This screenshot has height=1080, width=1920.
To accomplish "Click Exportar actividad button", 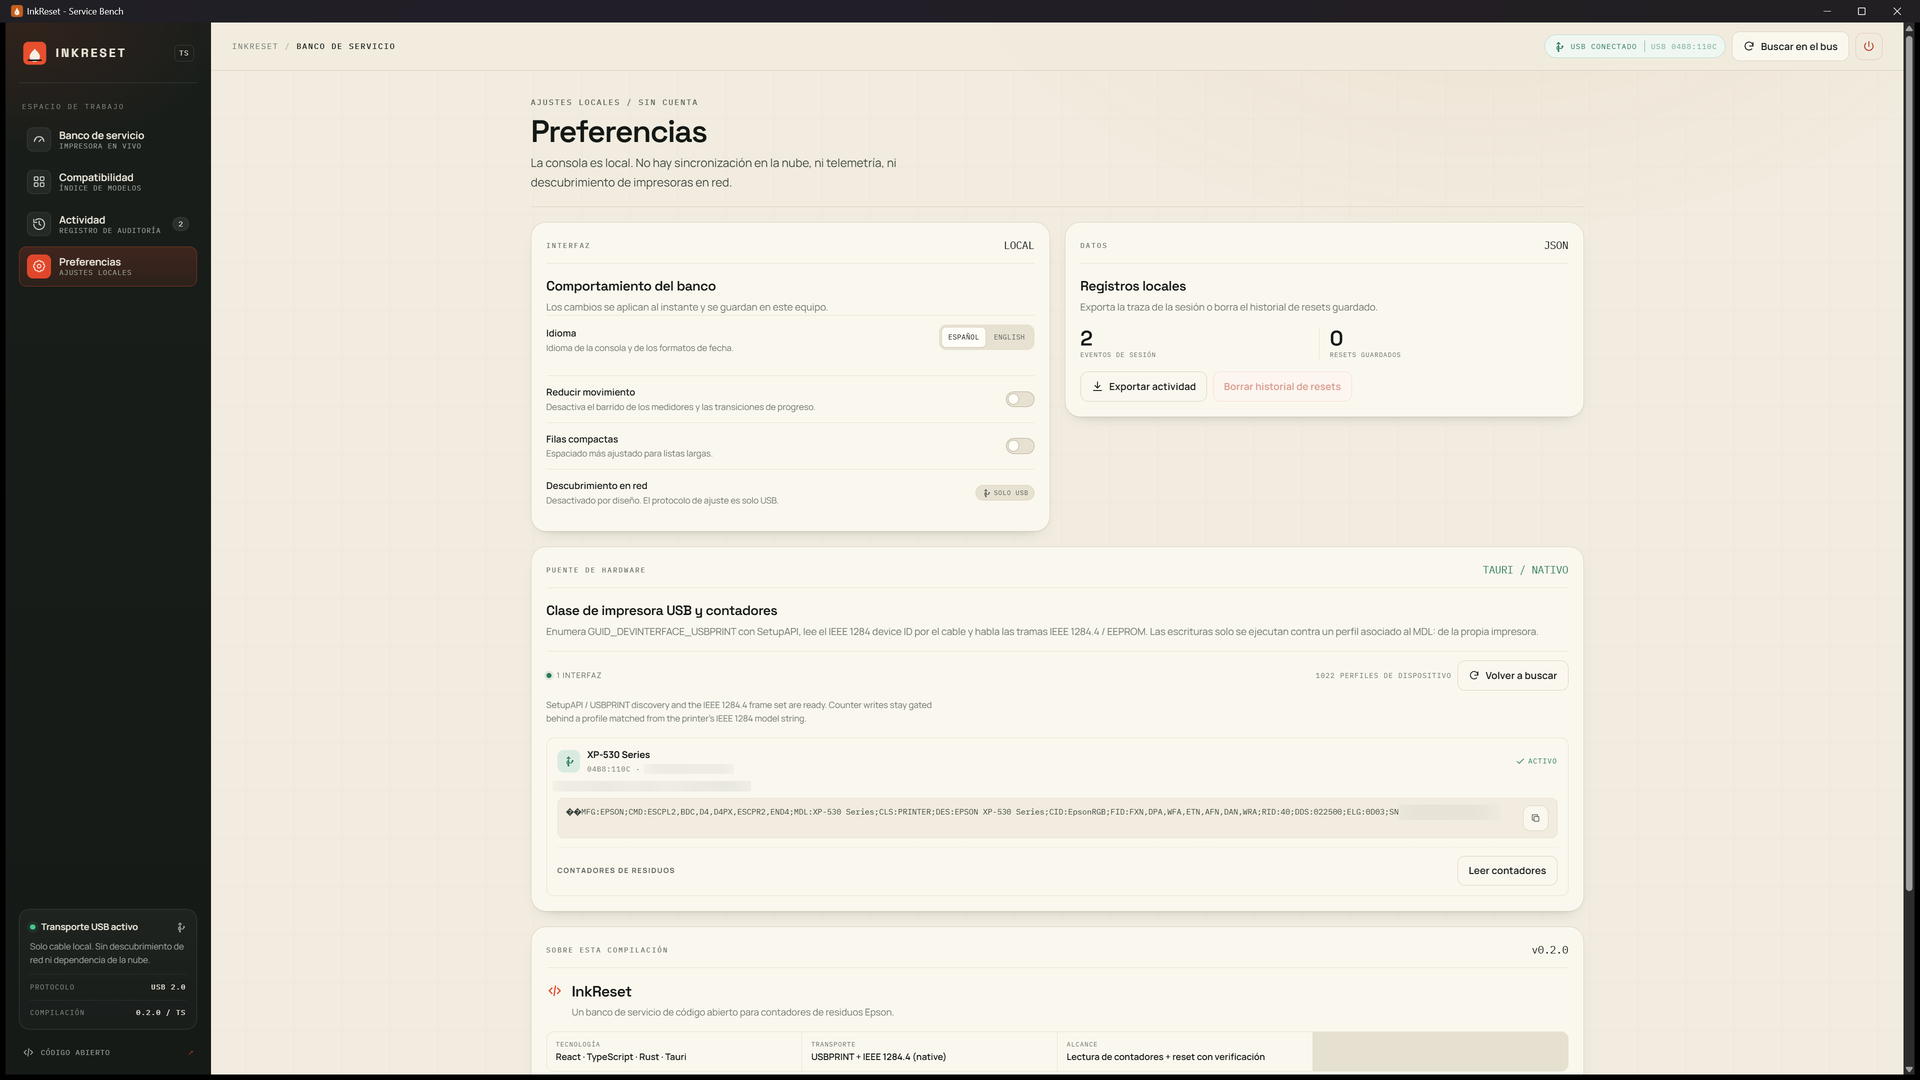I will pyautogui.click(x=1143, y=386).
